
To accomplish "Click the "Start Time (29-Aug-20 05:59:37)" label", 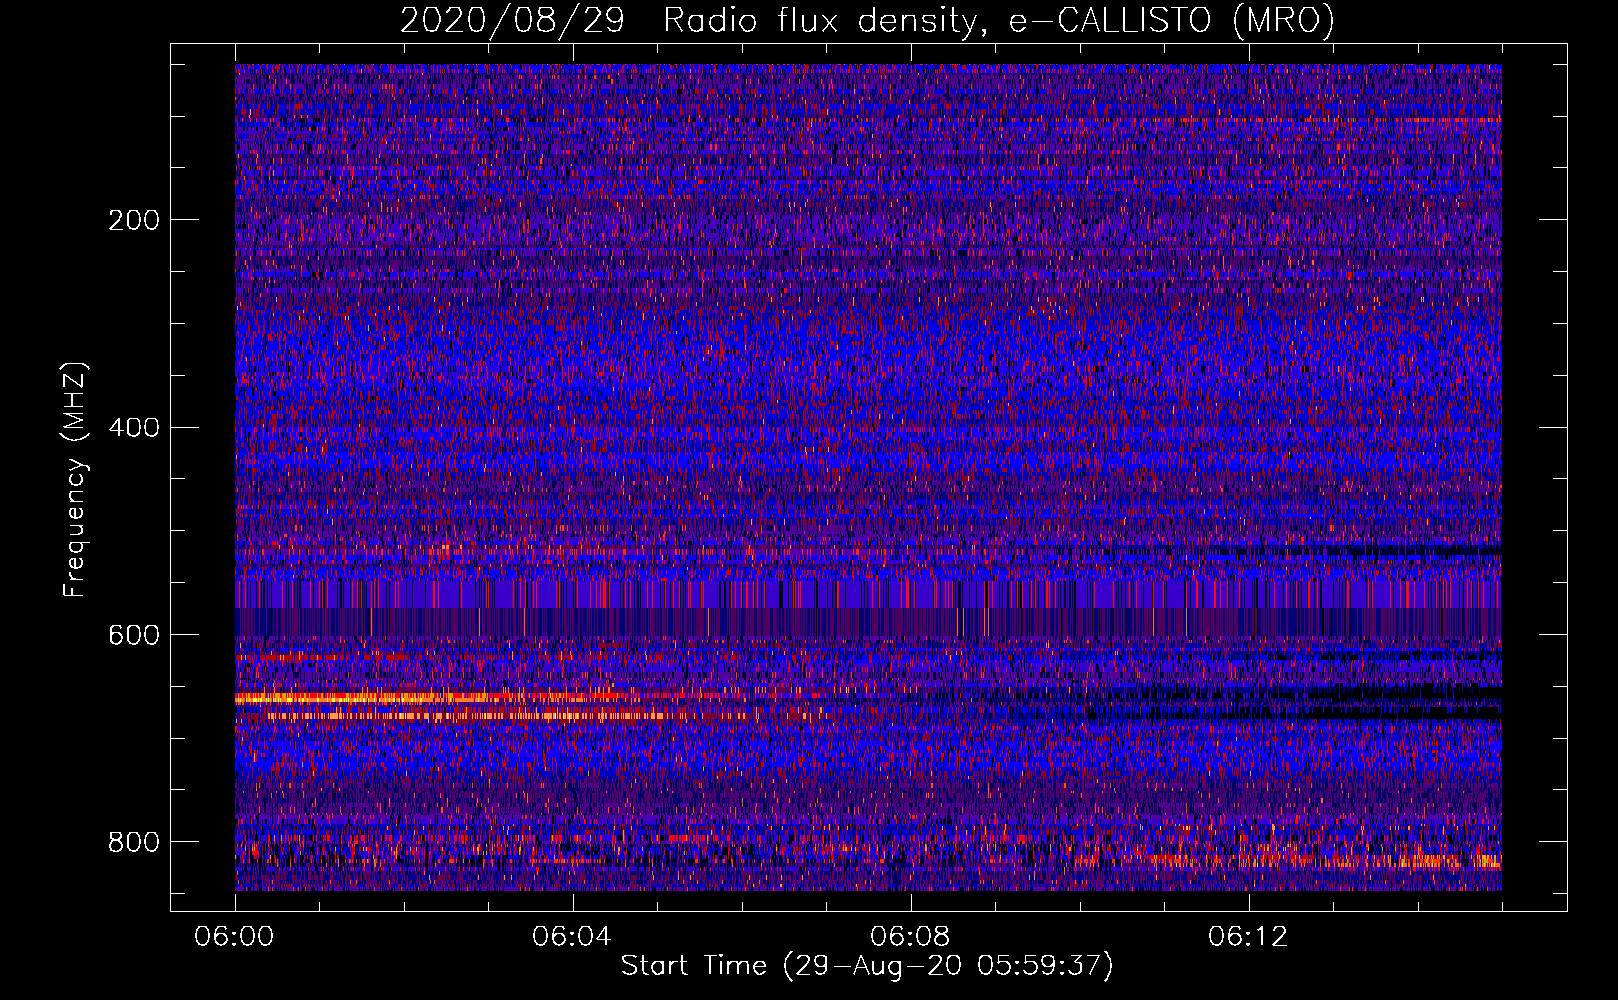I will click(x=867, y=966).
